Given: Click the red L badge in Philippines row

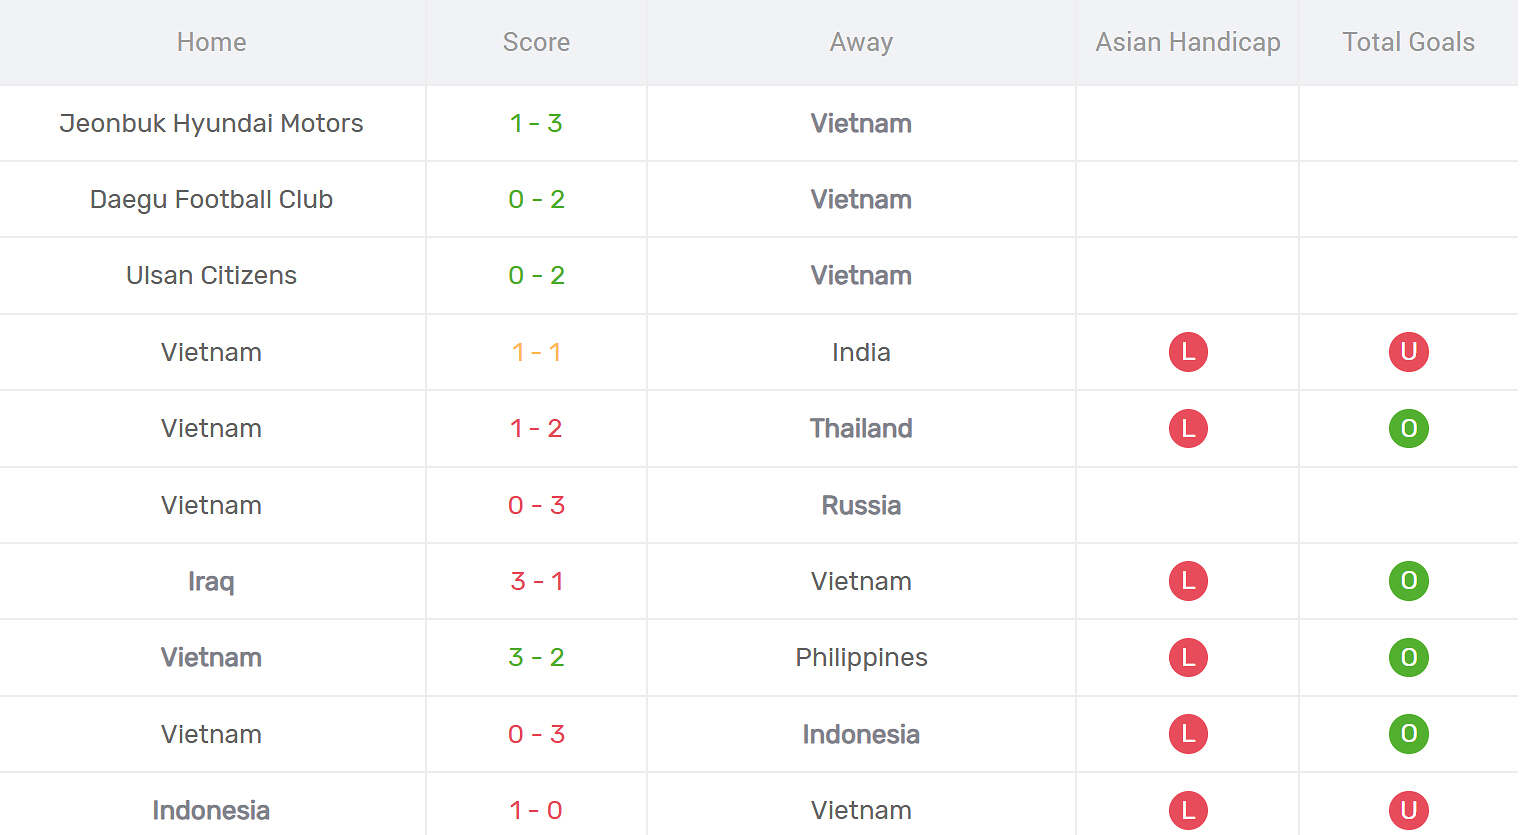Looking at the screenshot, I should click(1188, 657).
